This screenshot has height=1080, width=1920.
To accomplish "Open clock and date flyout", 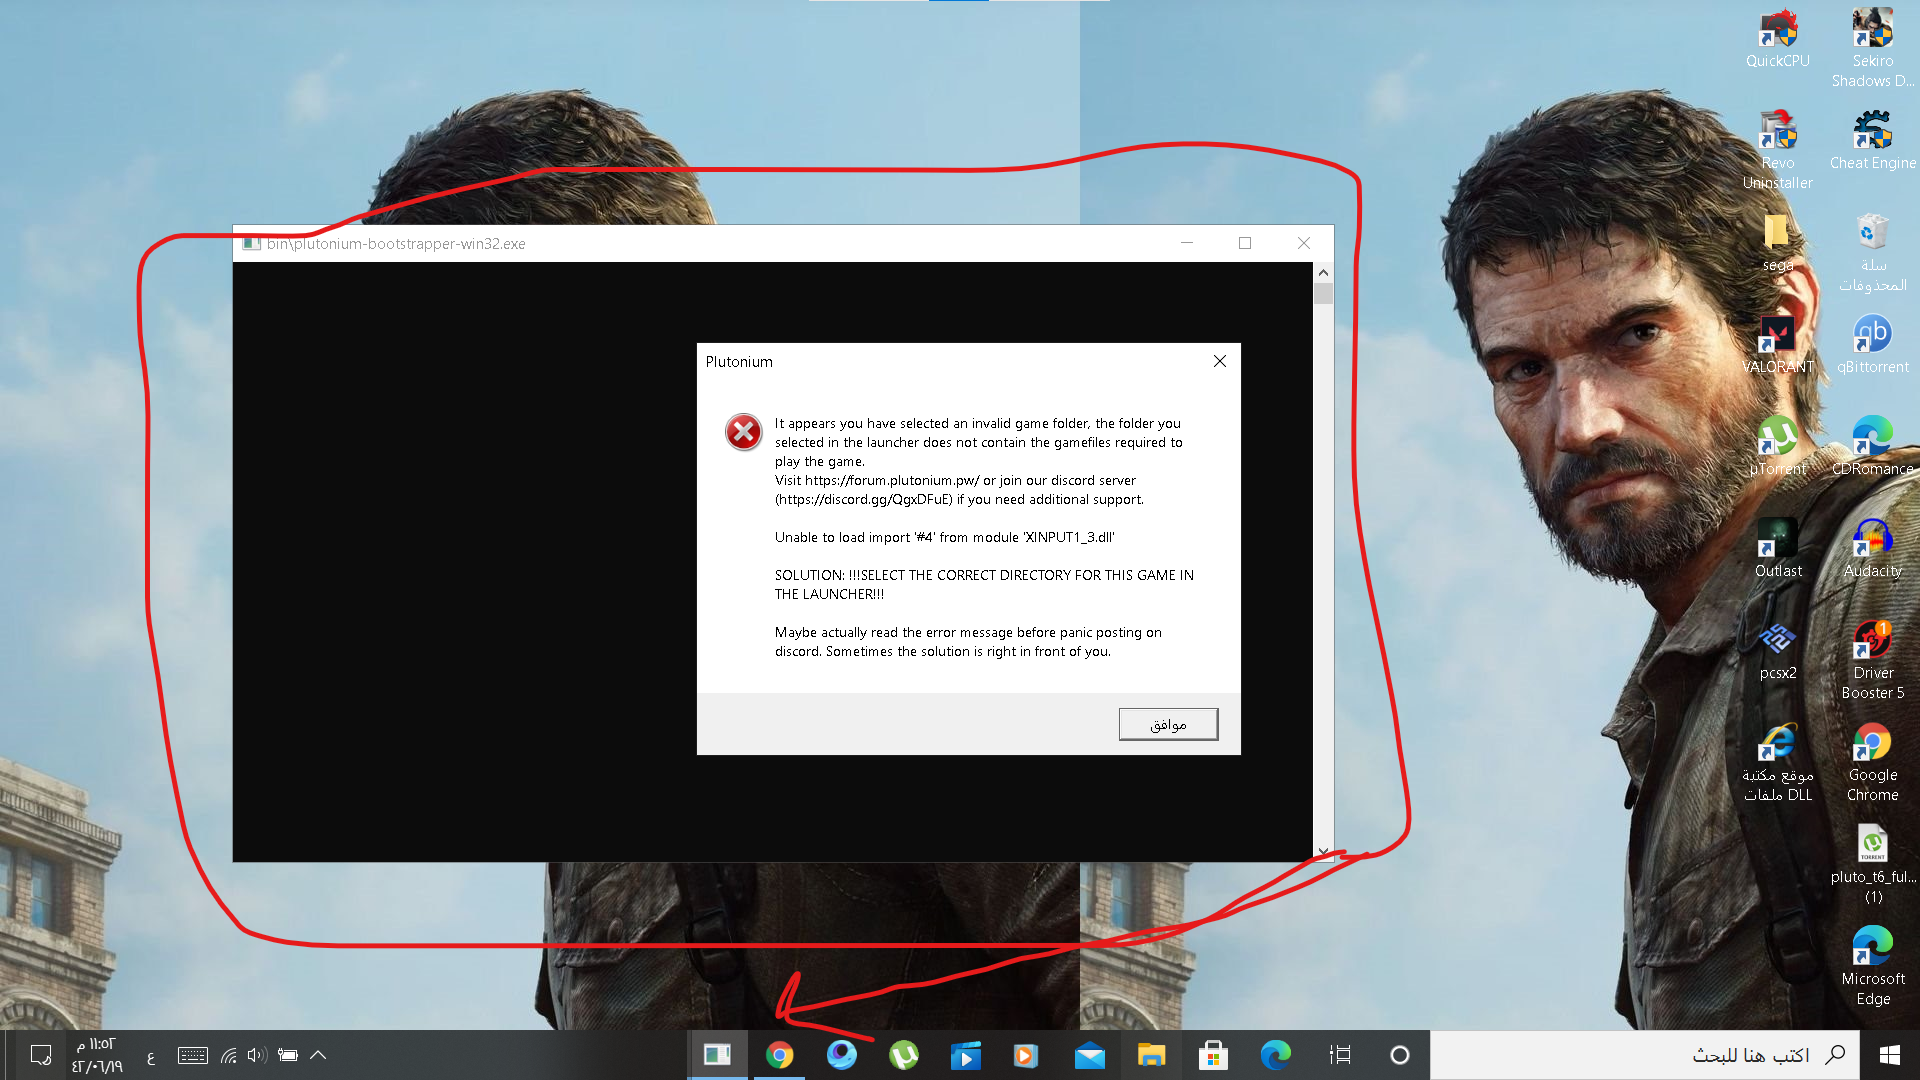I will pyautogui.click(x=97, y=1055).
